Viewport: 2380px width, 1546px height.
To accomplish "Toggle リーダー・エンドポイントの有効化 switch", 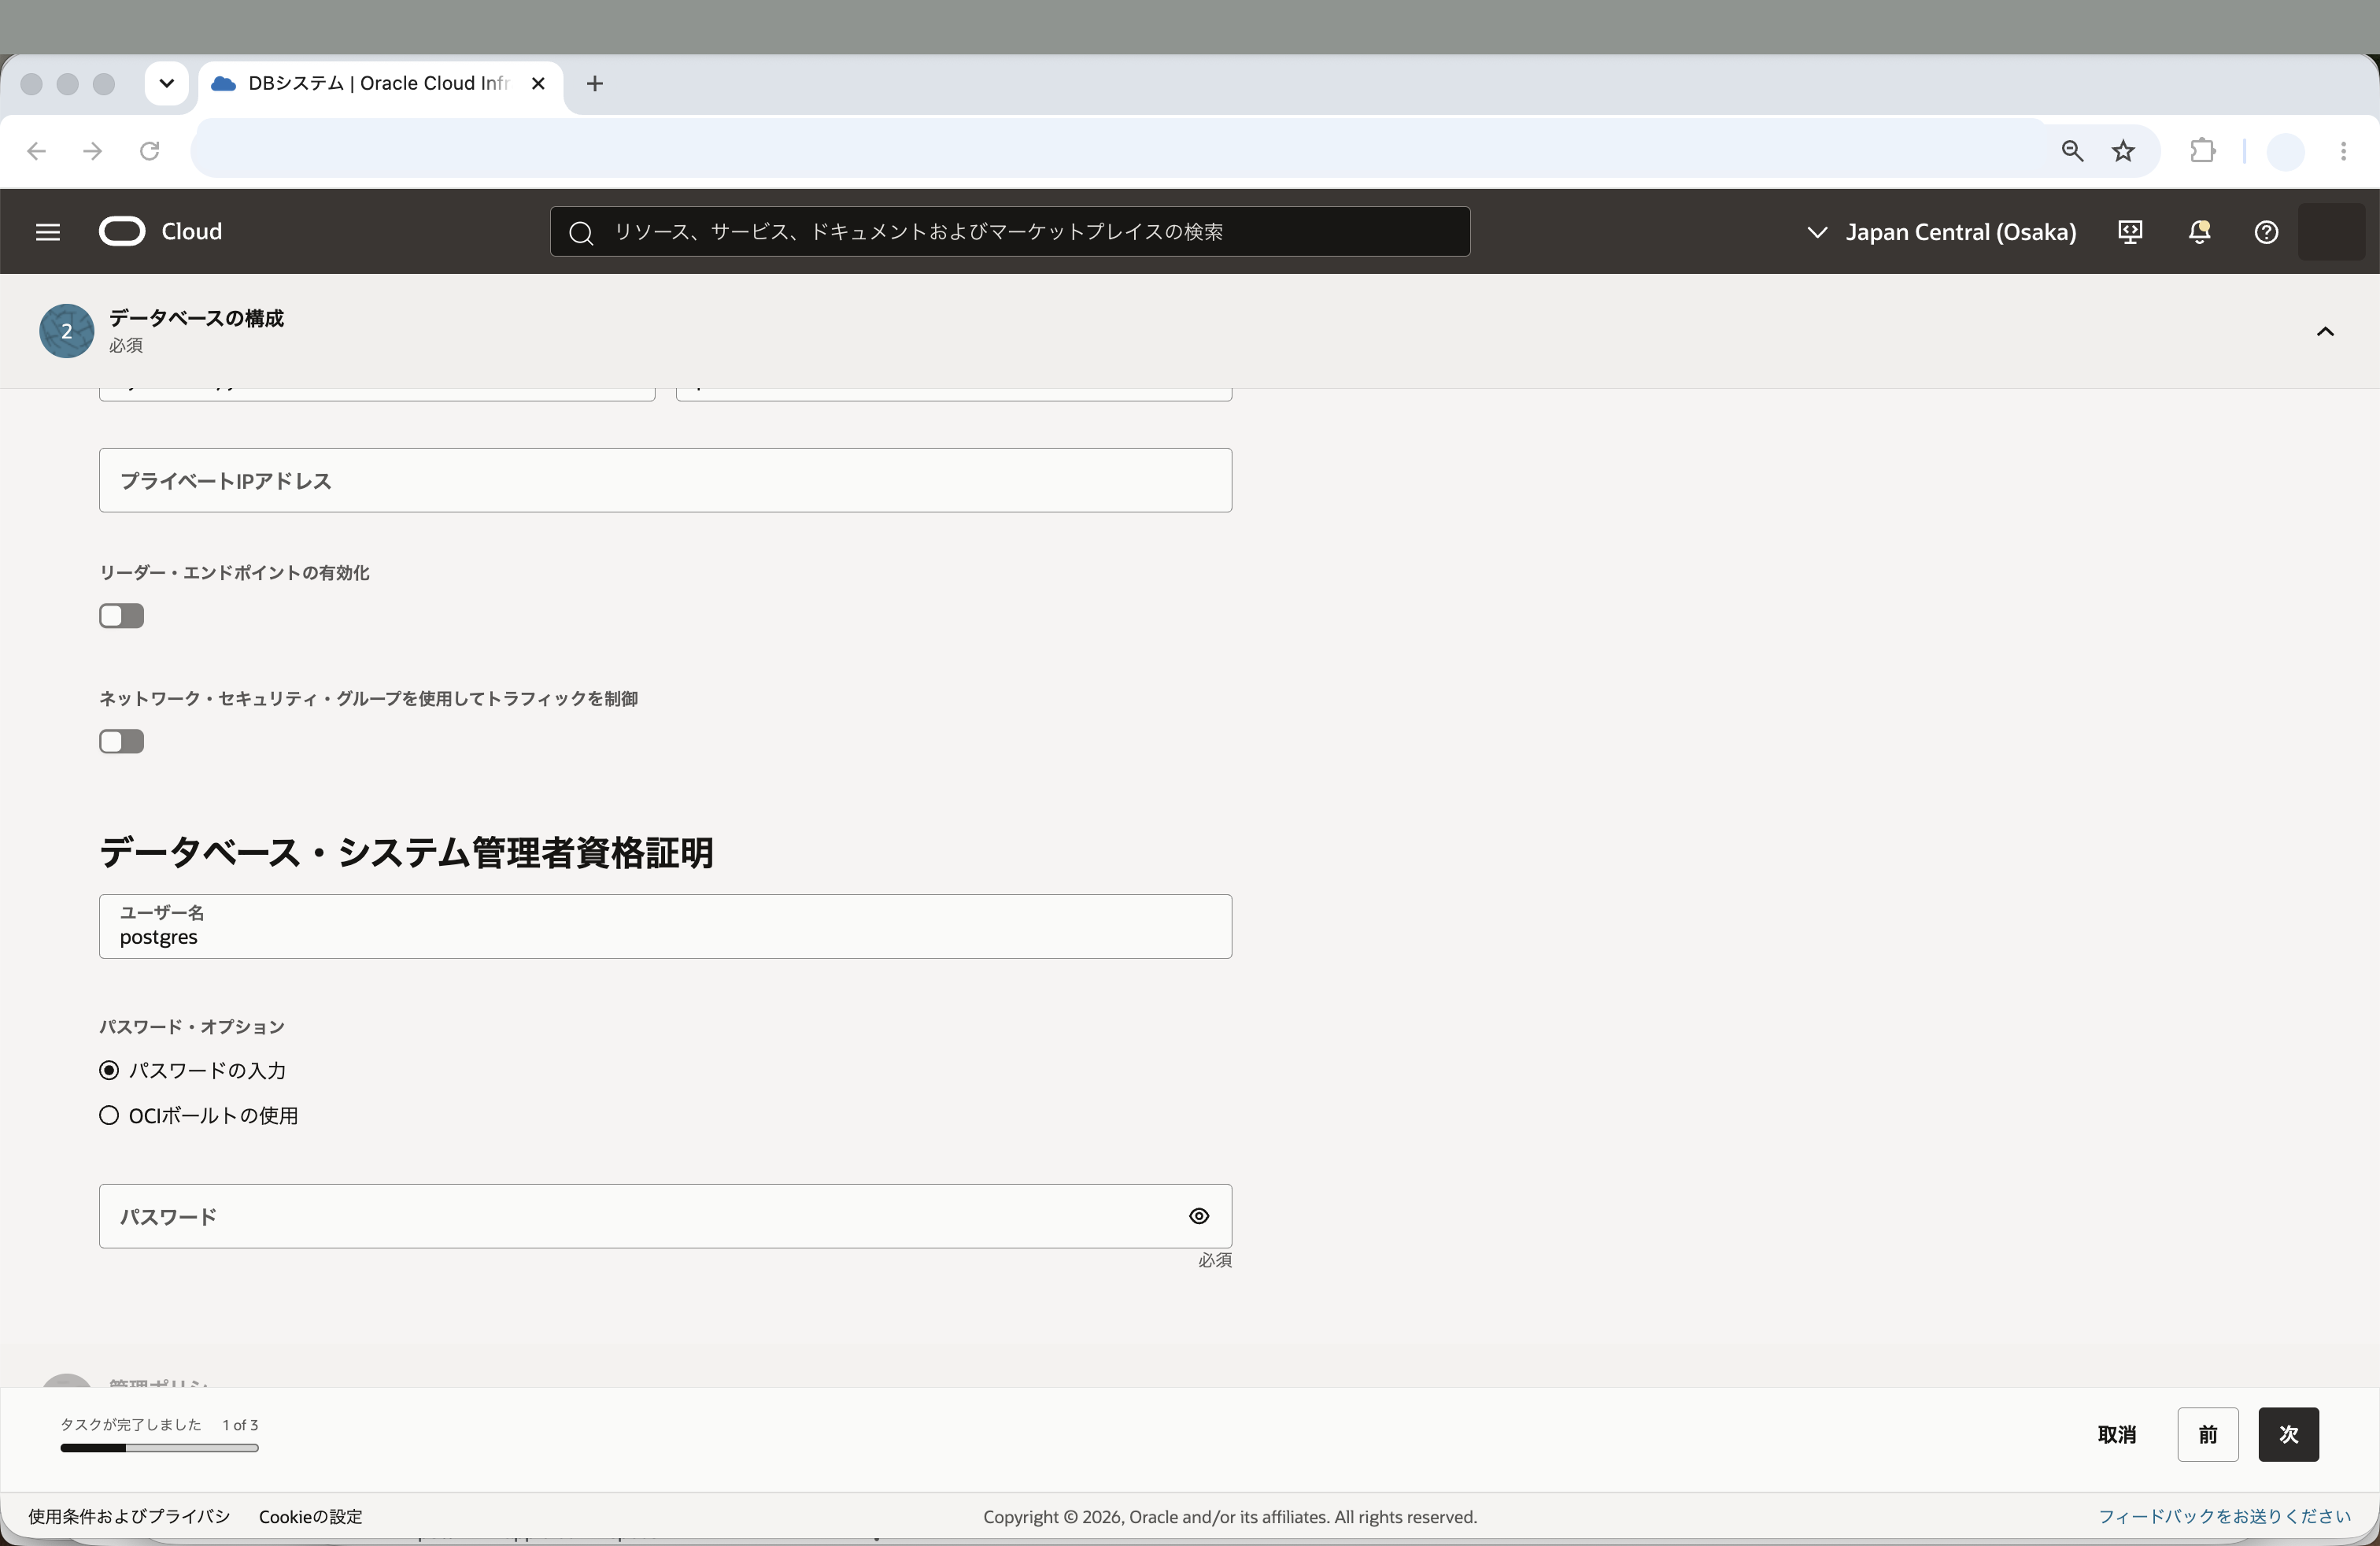I will (x=121, y=616).
